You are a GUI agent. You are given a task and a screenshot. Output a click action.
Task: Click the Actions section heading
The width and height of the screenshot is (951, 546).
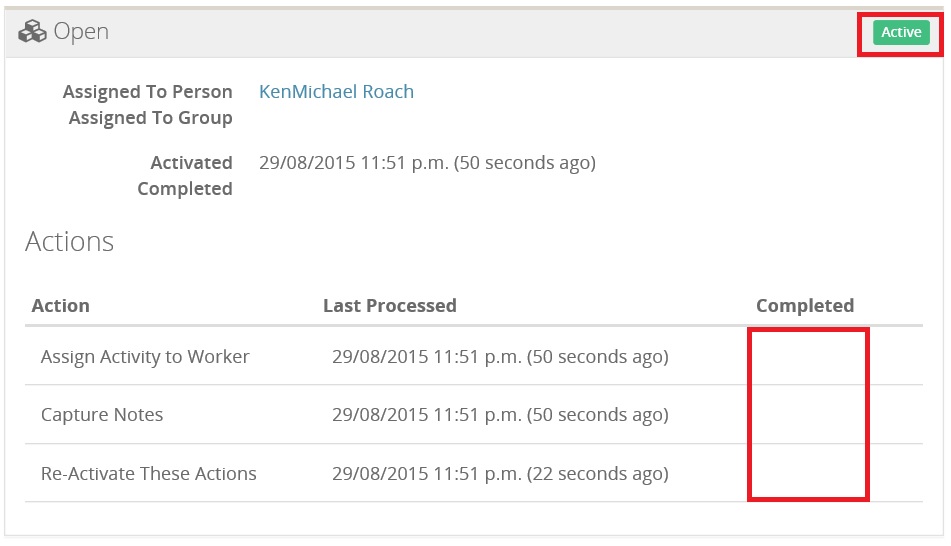pos(70,242)
